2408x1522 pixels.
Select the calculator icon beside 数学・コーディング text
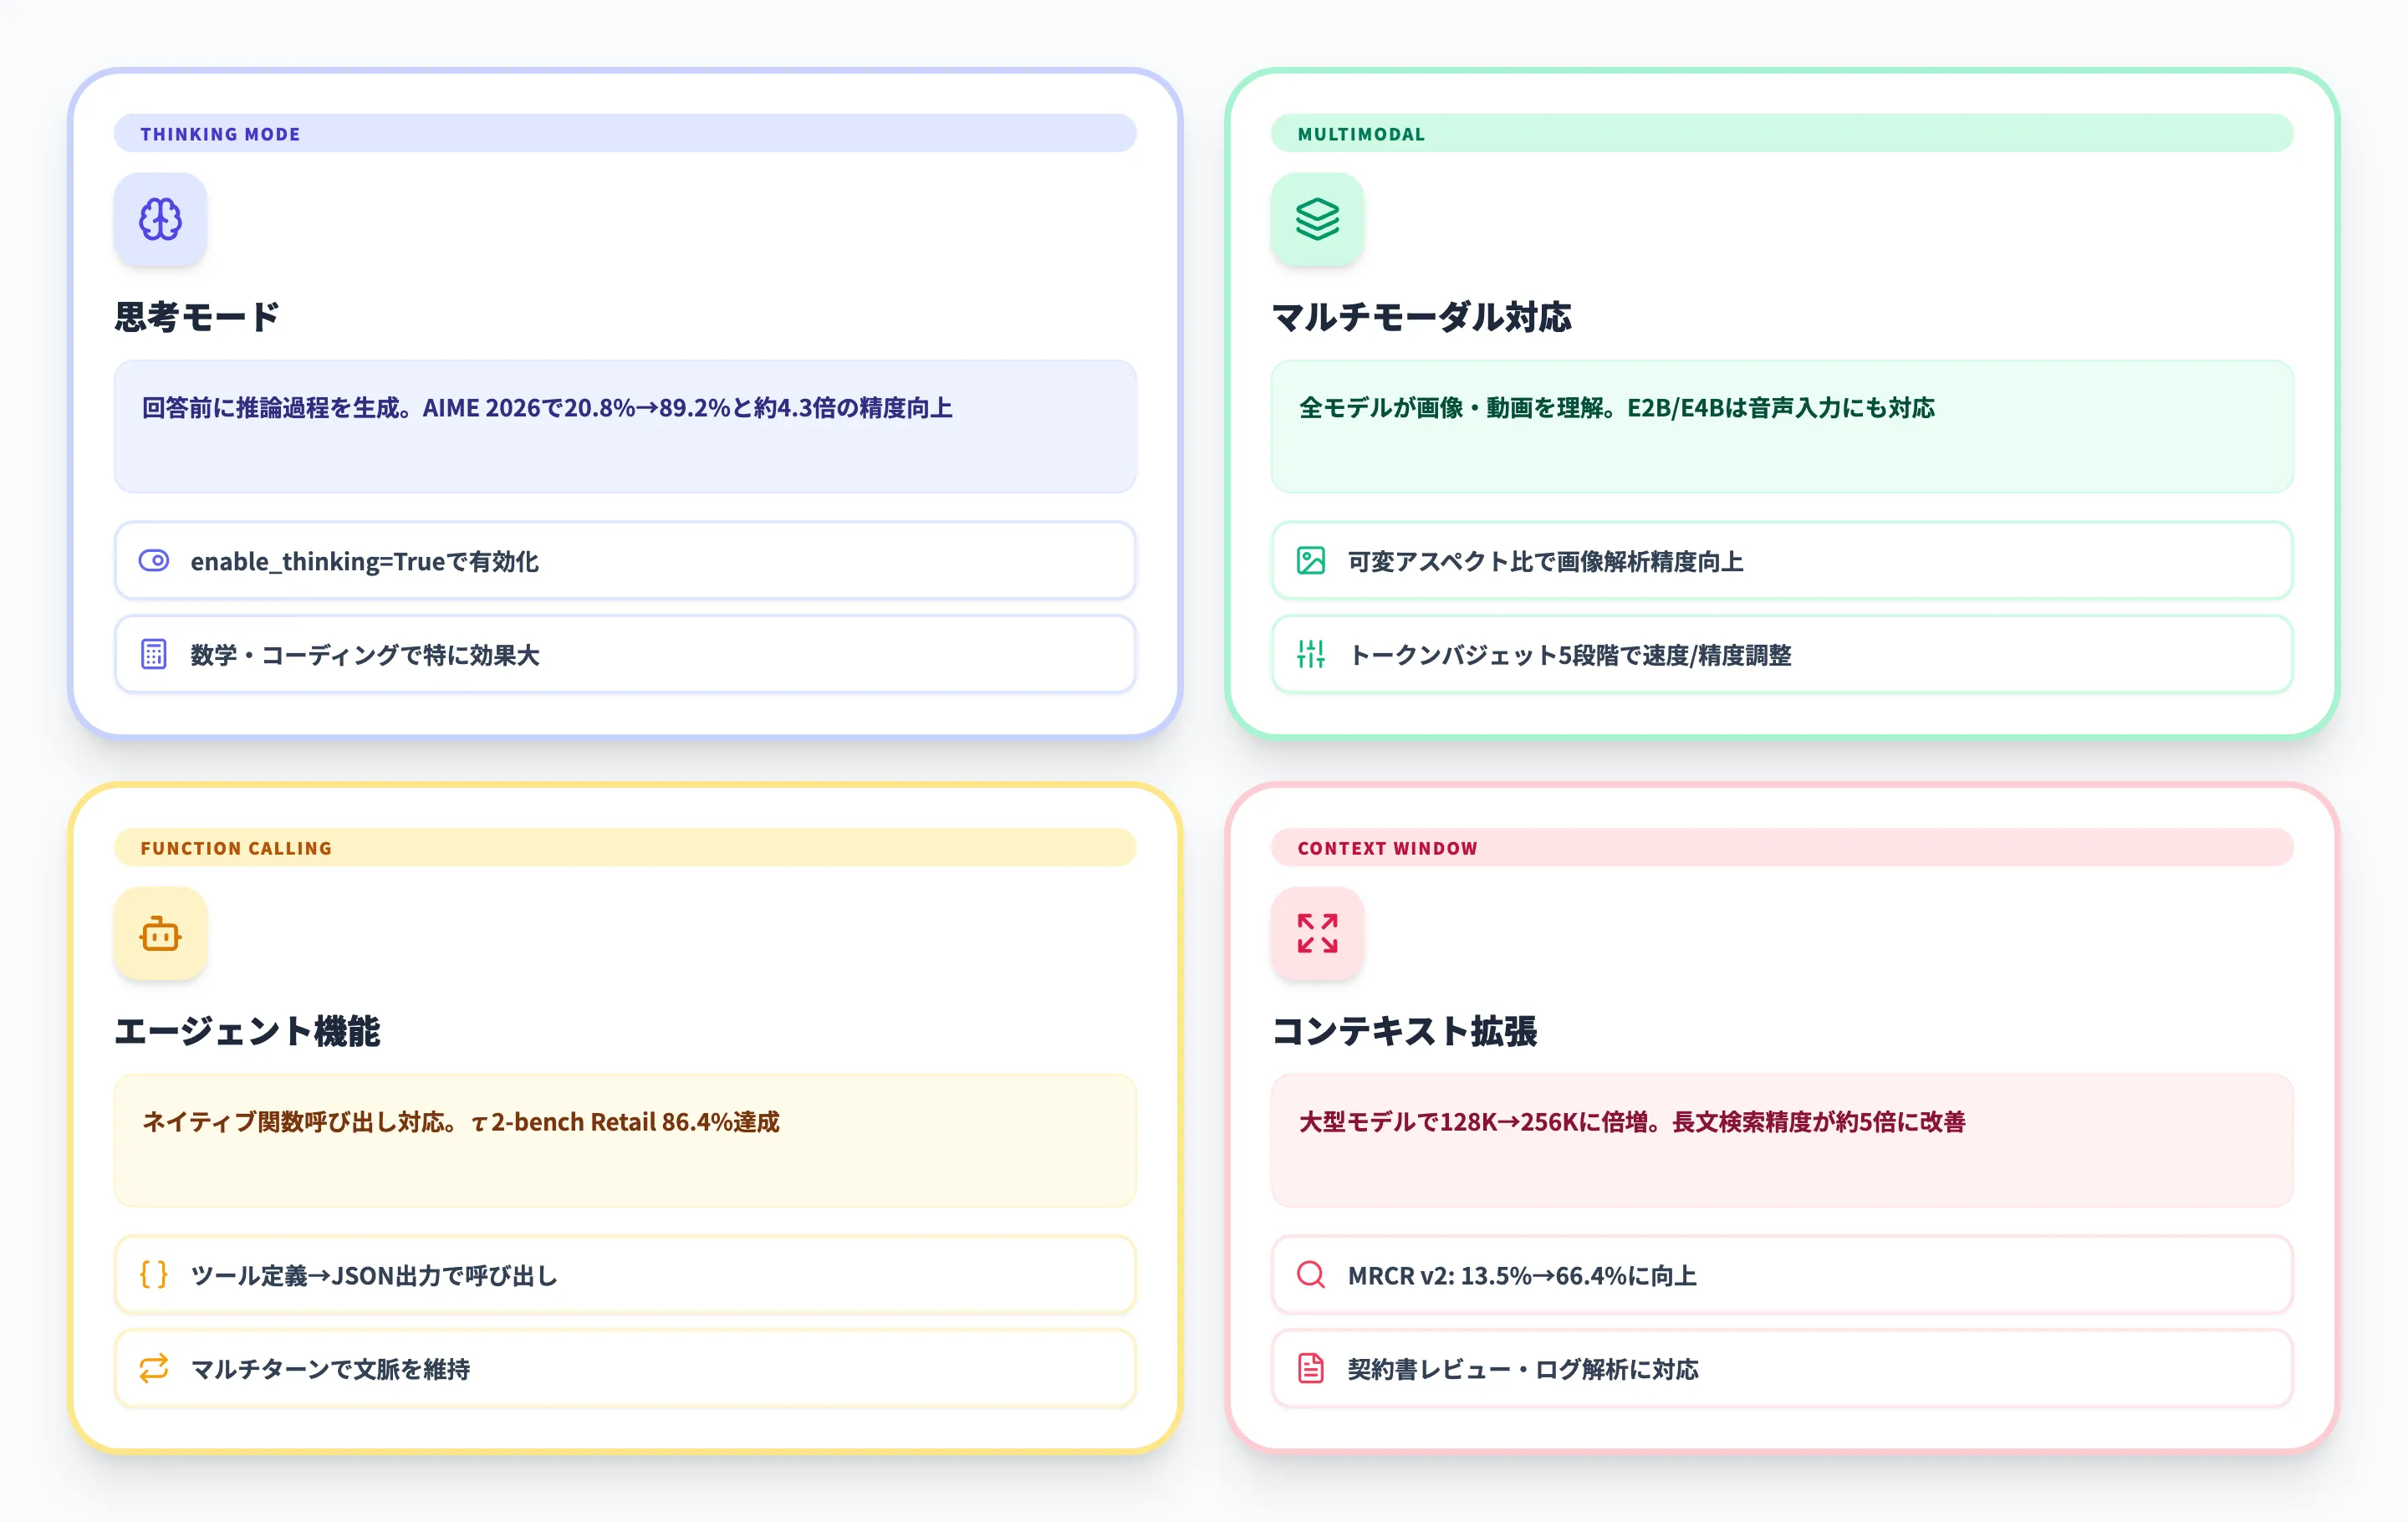click(x=152, y=655)
